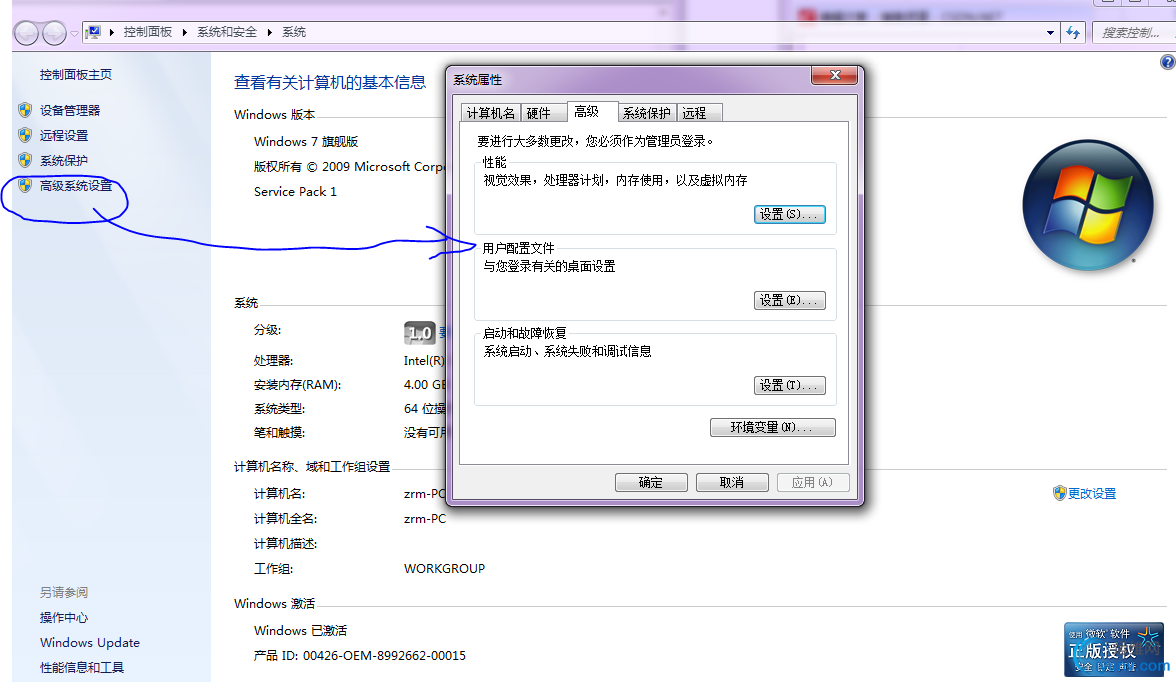The height and width of the screenshot is (682, 1176).
Task: Click the 系统类型 label
Action: [x=280, y=409]
